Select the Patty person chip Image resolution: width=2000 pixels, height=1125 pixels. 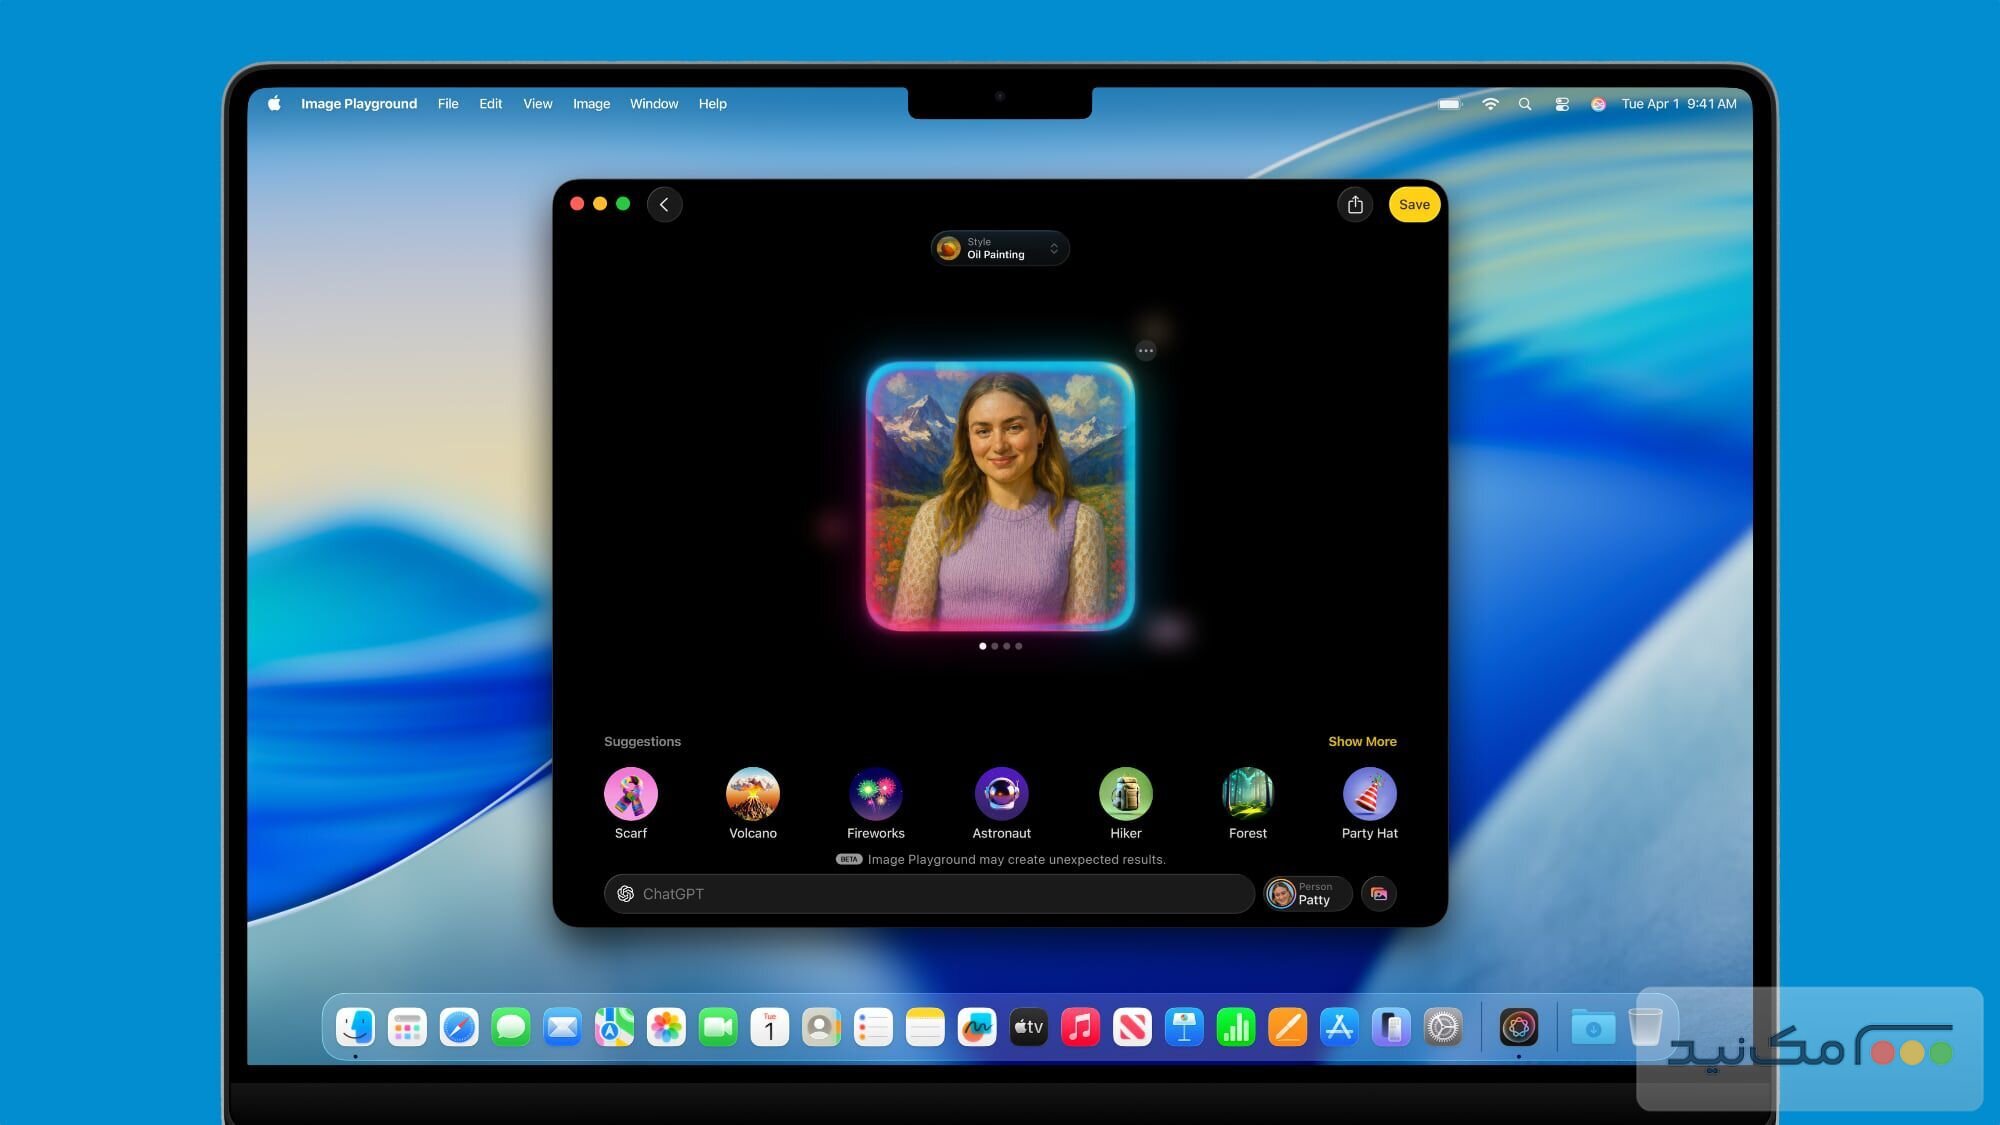(x=1307, y=893)
